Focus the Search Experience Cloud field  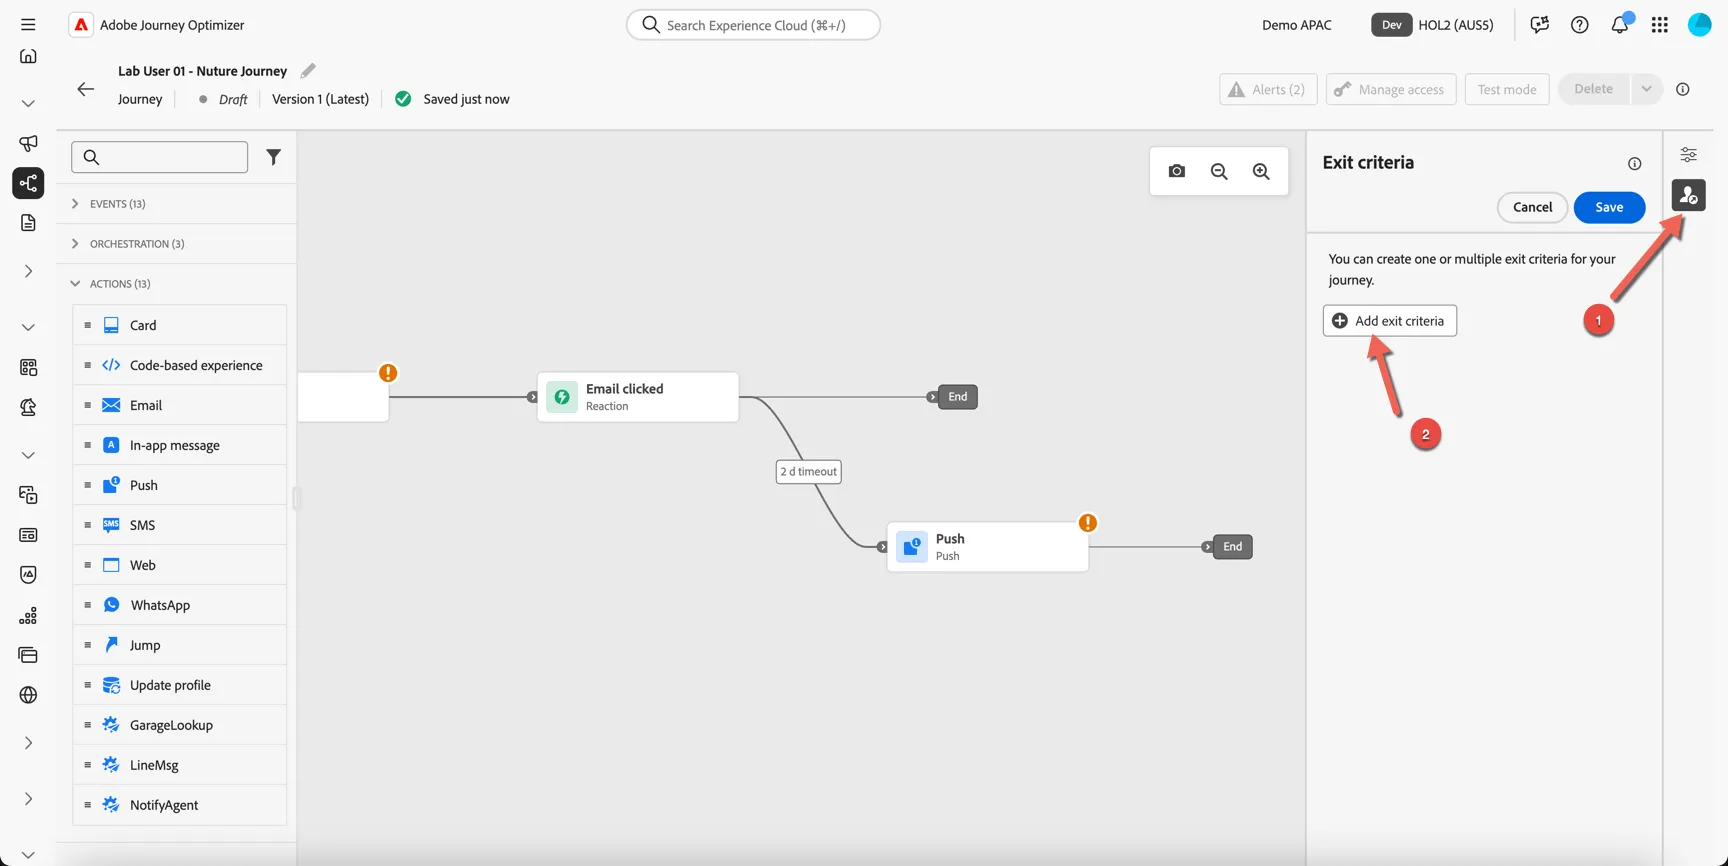click(x=753, y=25)
